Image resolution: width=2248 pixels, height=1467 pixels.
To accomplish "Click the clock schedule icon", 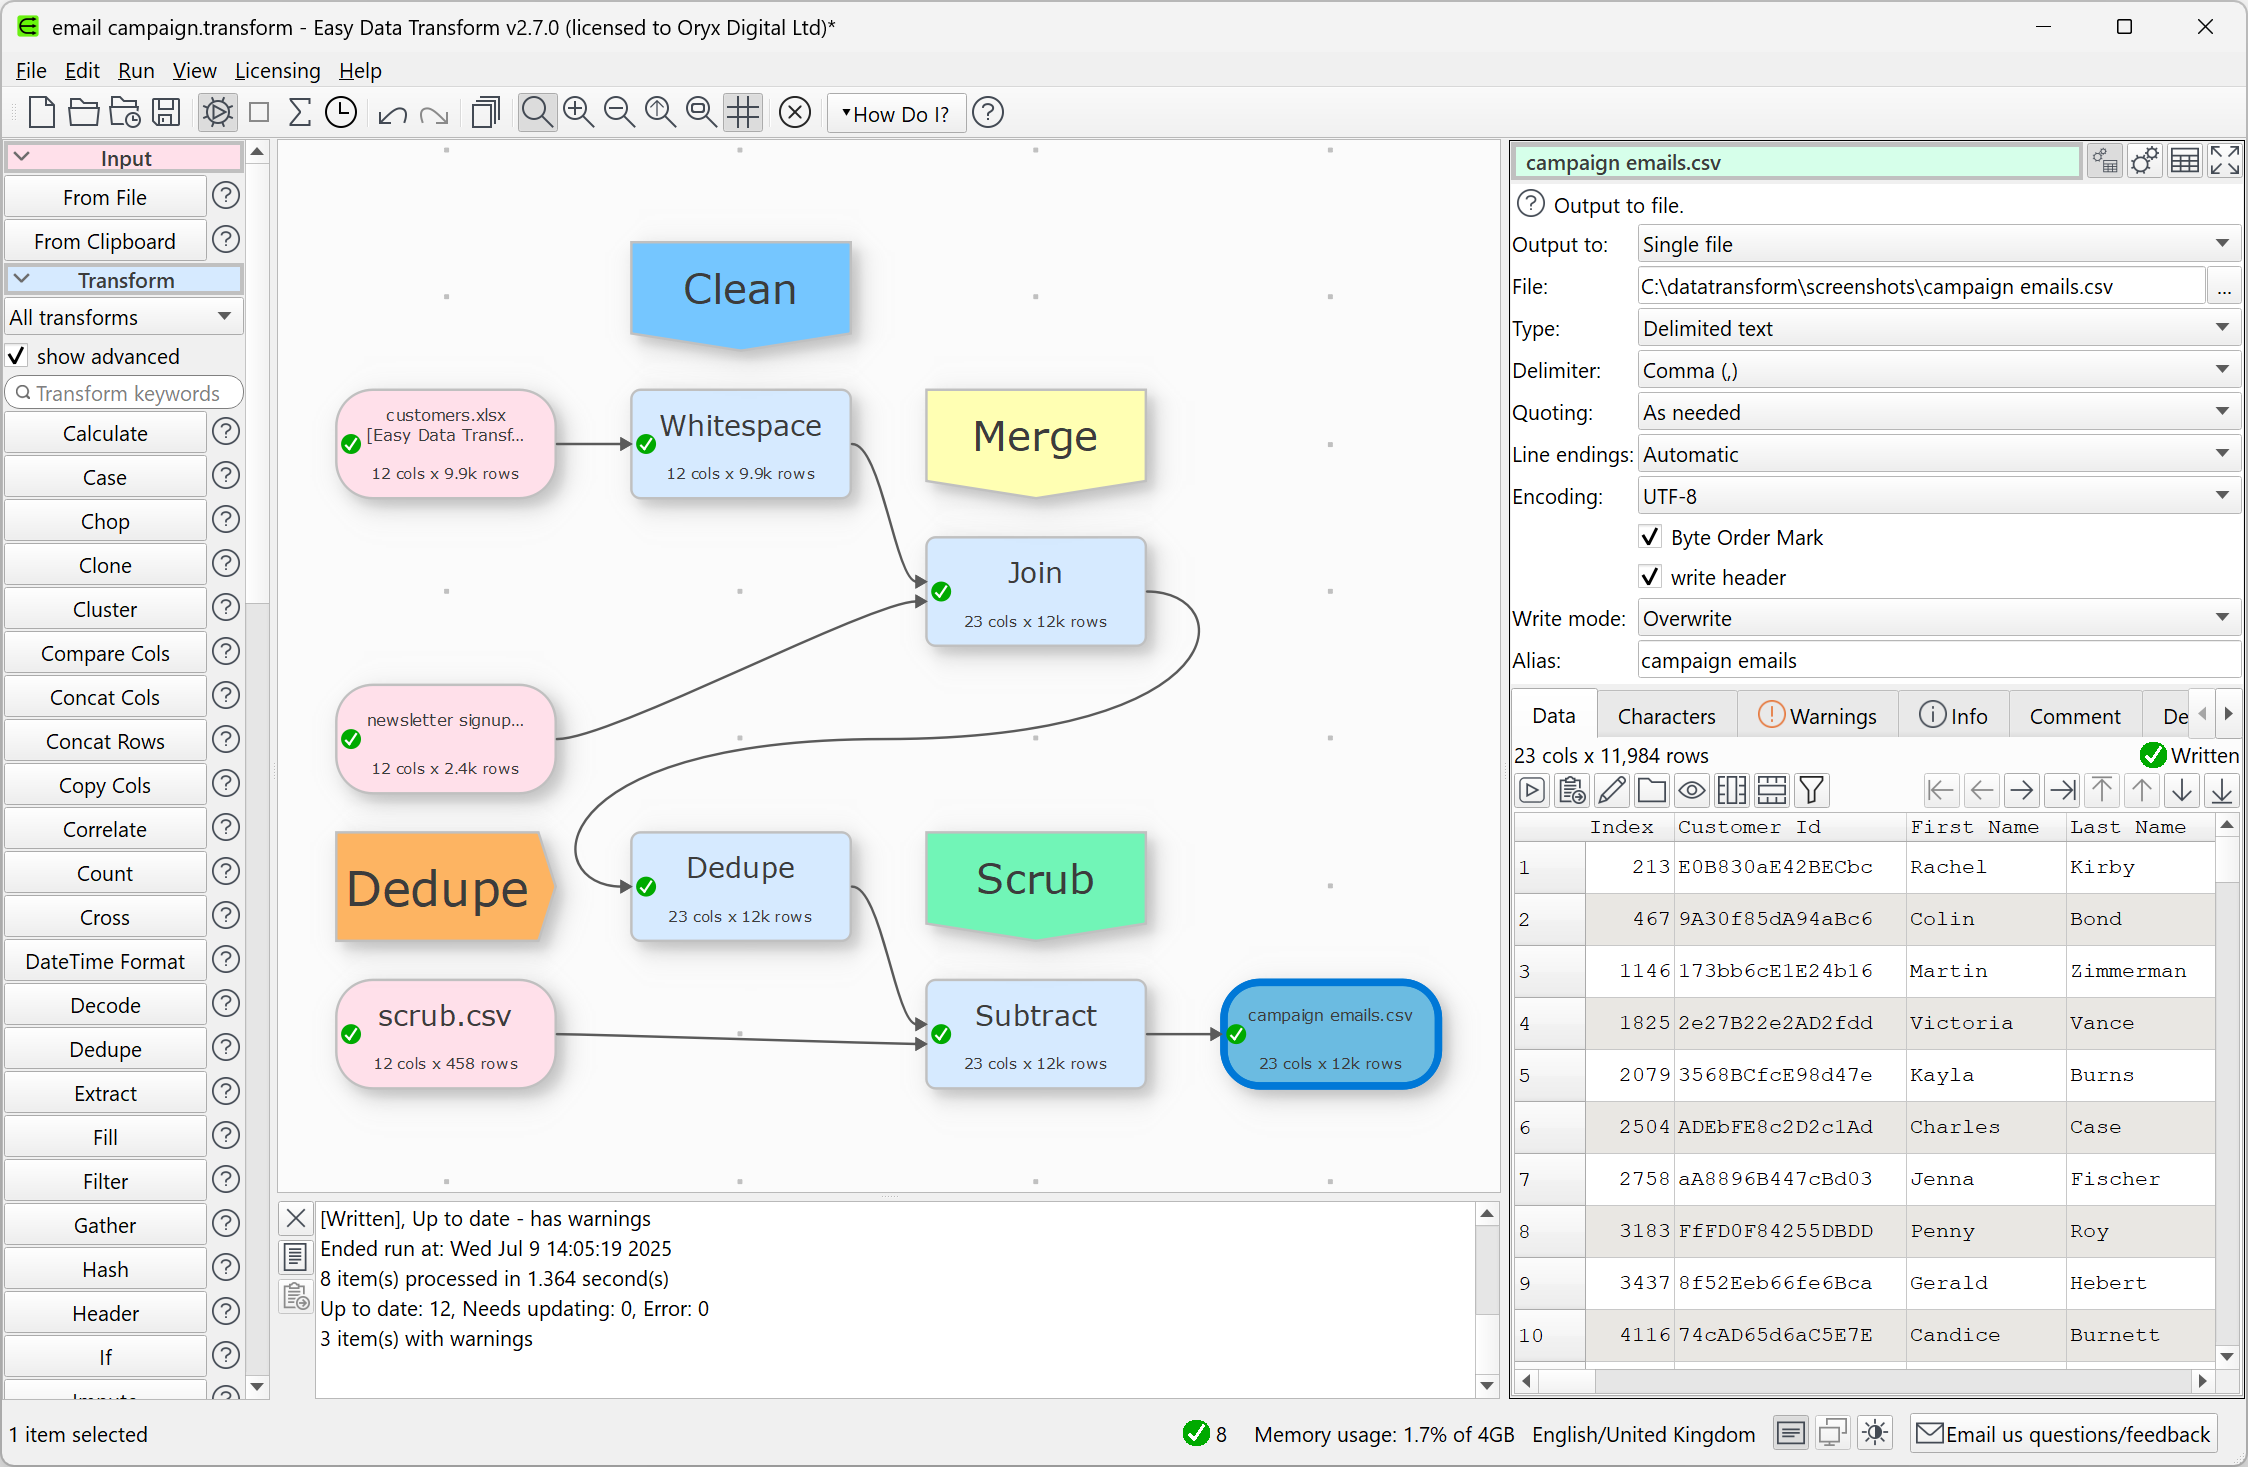I will [341, 113].
